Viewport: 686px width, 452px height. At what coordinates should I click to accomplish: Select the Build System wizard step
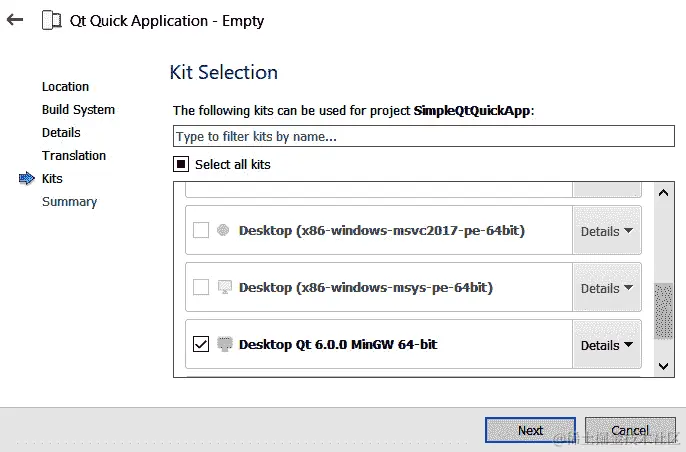pyautogui.click(x=78, y=109)
